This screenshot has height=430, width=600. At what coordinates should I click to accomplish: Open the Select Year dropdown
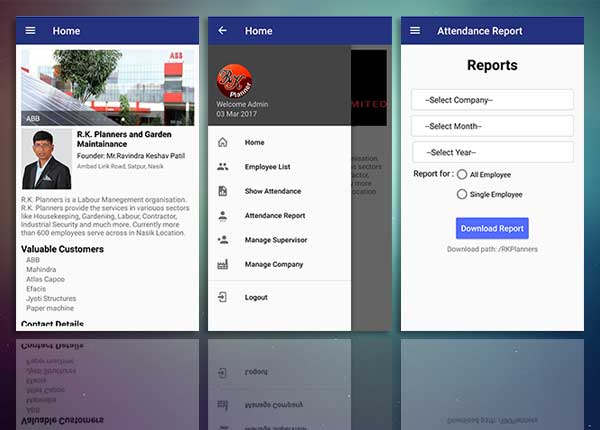(492, 152)
